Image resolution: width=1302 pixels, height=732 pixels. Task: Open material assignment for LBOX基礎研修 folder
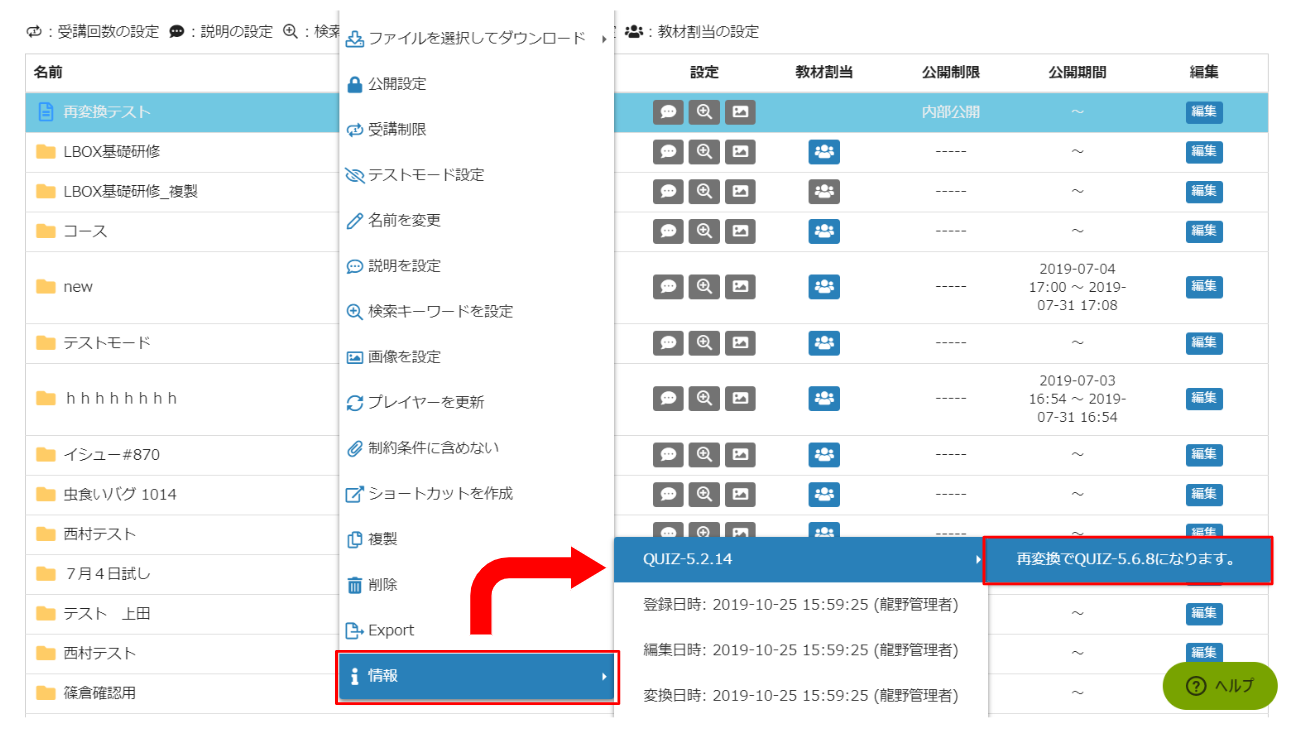(824, 152)
